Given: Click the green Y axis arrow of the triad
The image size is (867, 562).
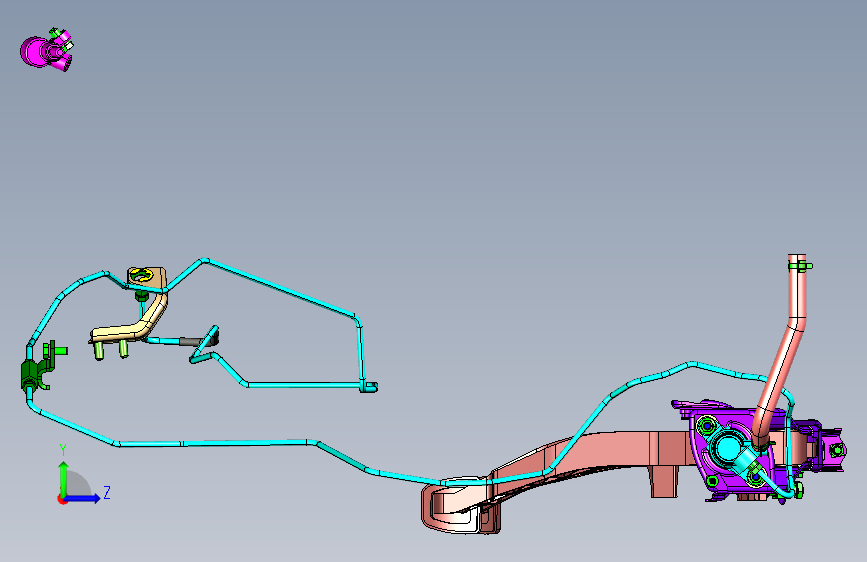Looking at the screenshot, I should [64, 478].
